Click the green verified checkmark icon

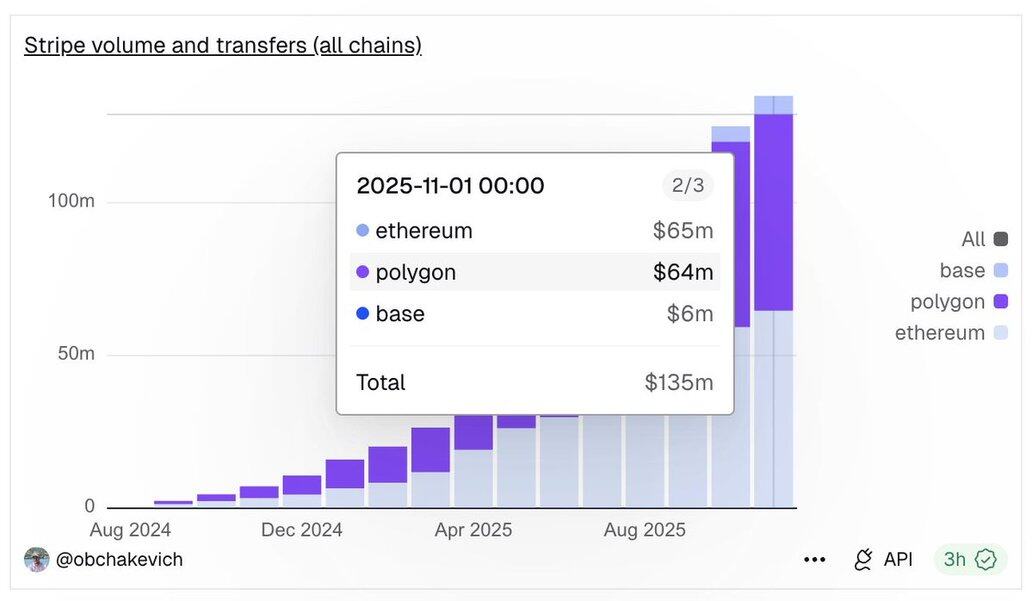tap(986, 560)
